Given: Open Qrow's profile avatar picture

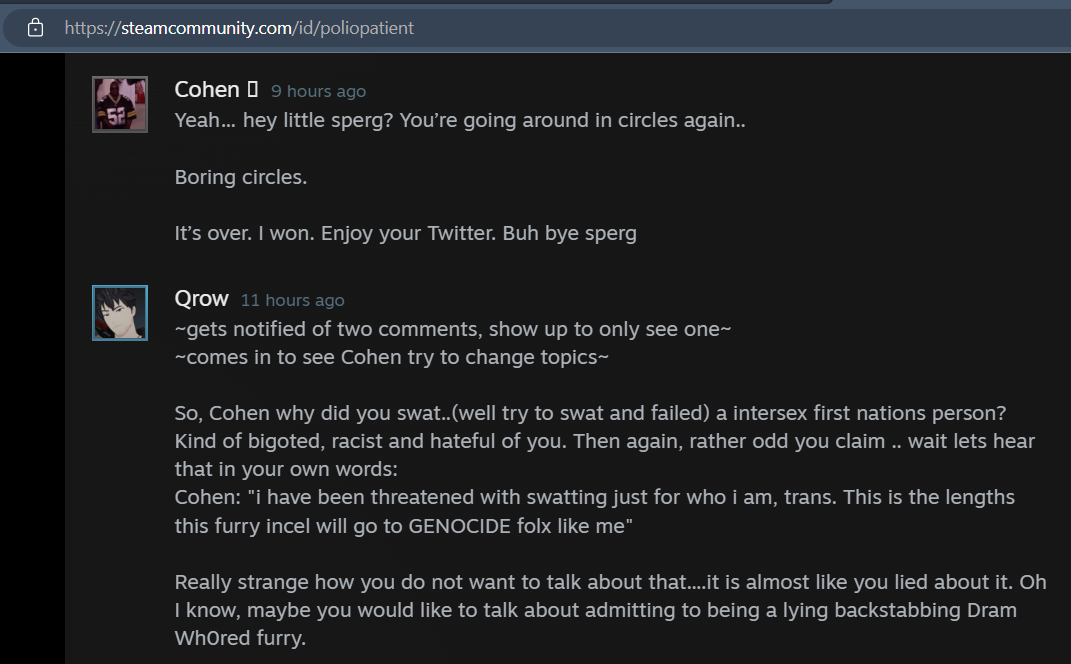Looking at the screenshot, I should click(x=120, y=313).
